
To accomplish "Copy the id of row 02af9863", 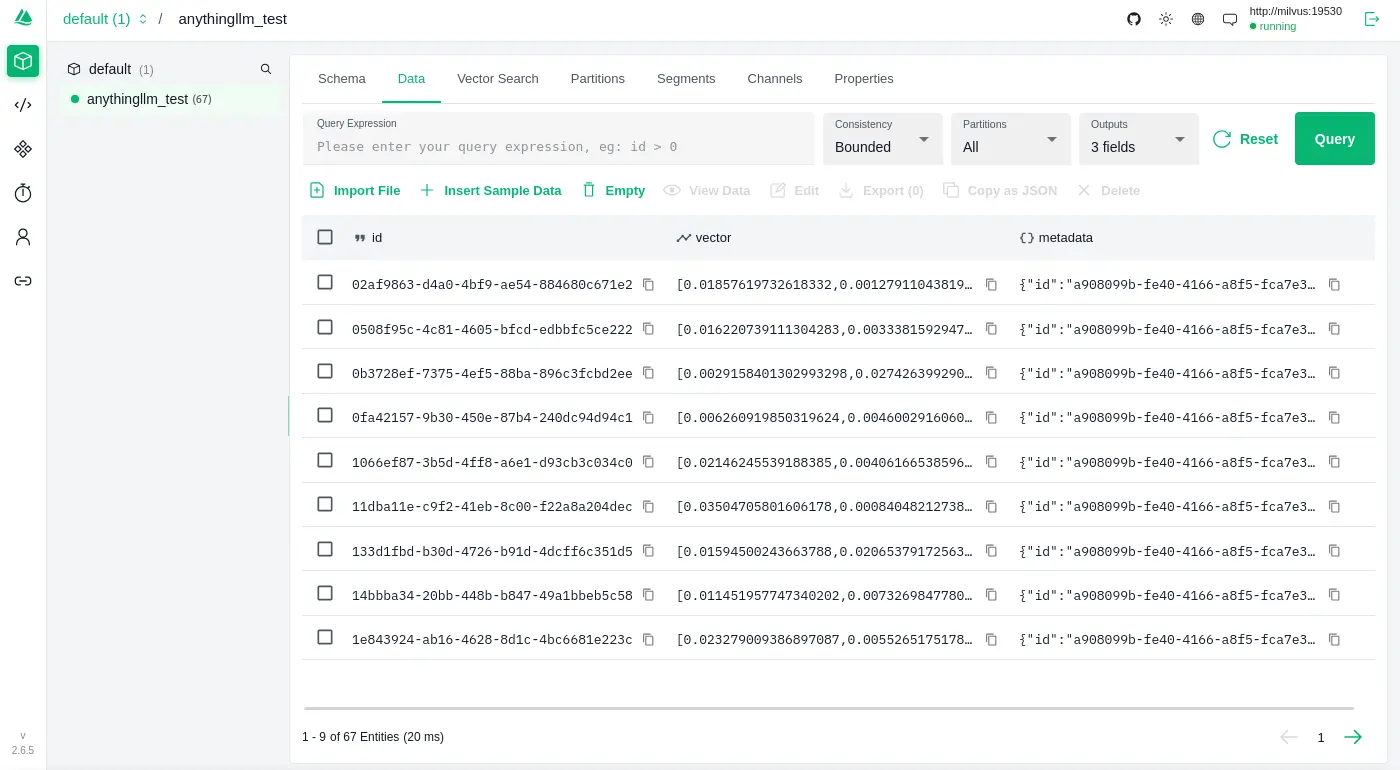I will [648, 284].
